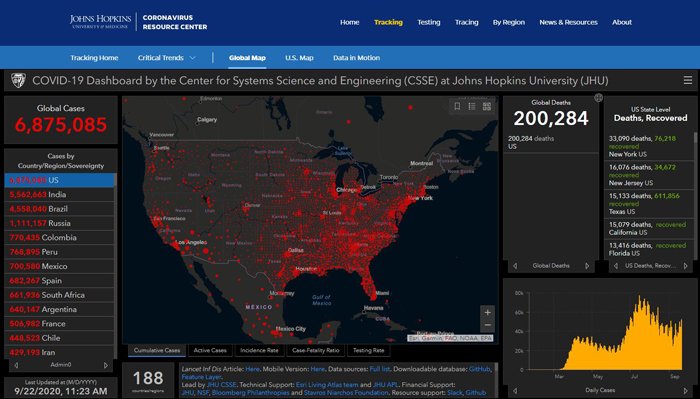
Task: Open the map legend list icon
Action: click(x=472, y=106)
